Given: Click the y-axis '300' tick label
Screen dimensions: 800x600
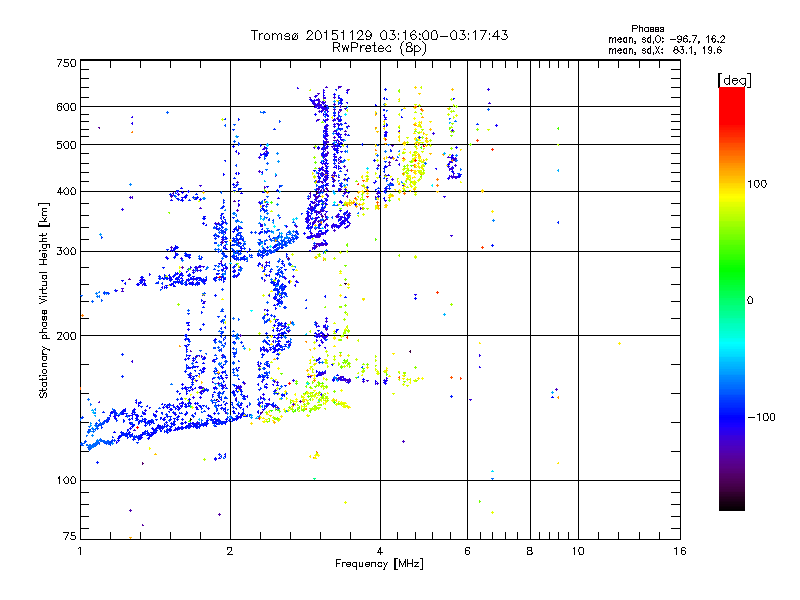Looking at the screenshot, I should tap(67, 251).
